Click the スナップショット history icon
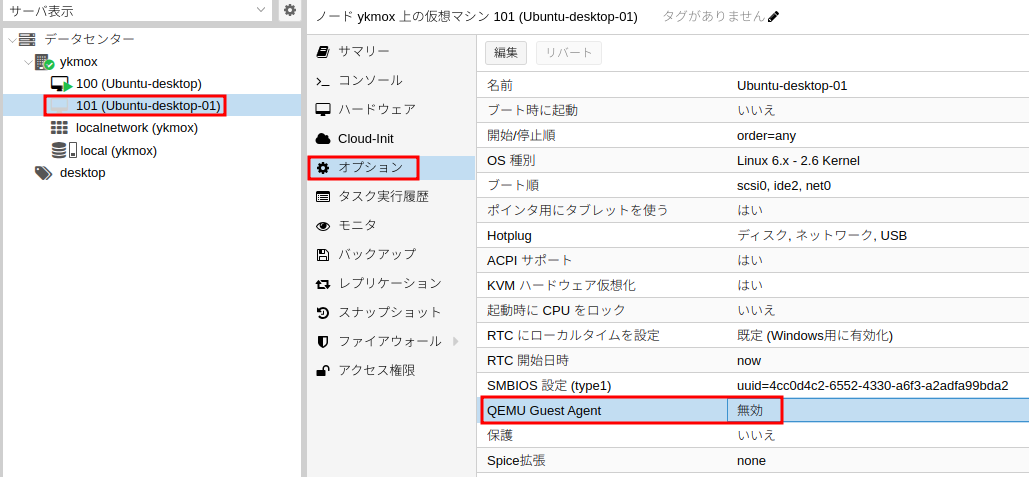Screen dimensions: 1029x477 click(322, 312)
